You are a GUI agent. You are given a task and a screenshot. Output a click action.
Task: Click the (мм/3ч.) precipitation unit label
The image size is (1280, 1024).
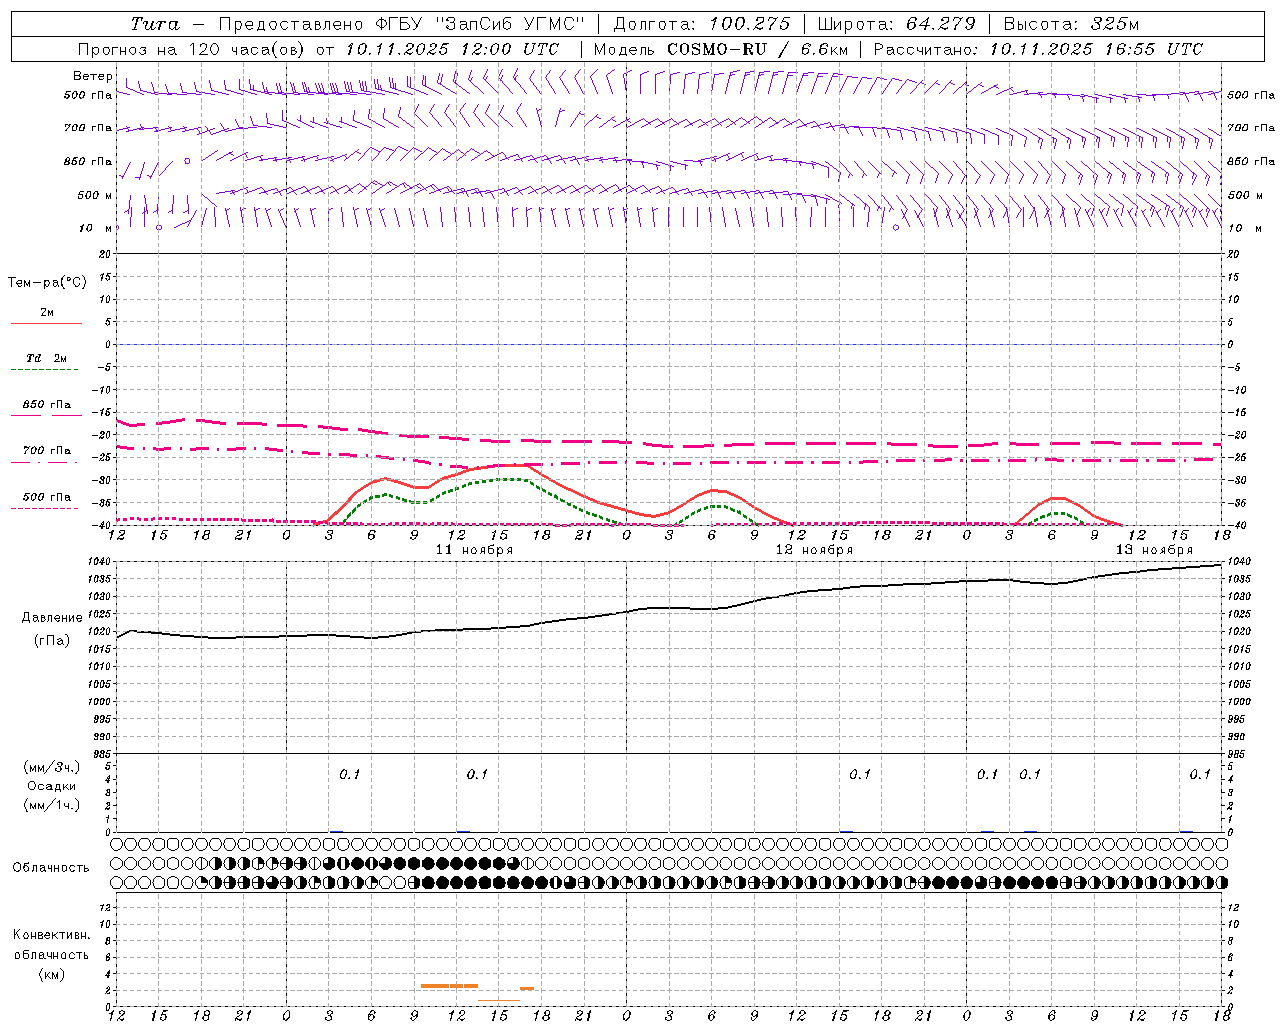[x=51, y=767]
